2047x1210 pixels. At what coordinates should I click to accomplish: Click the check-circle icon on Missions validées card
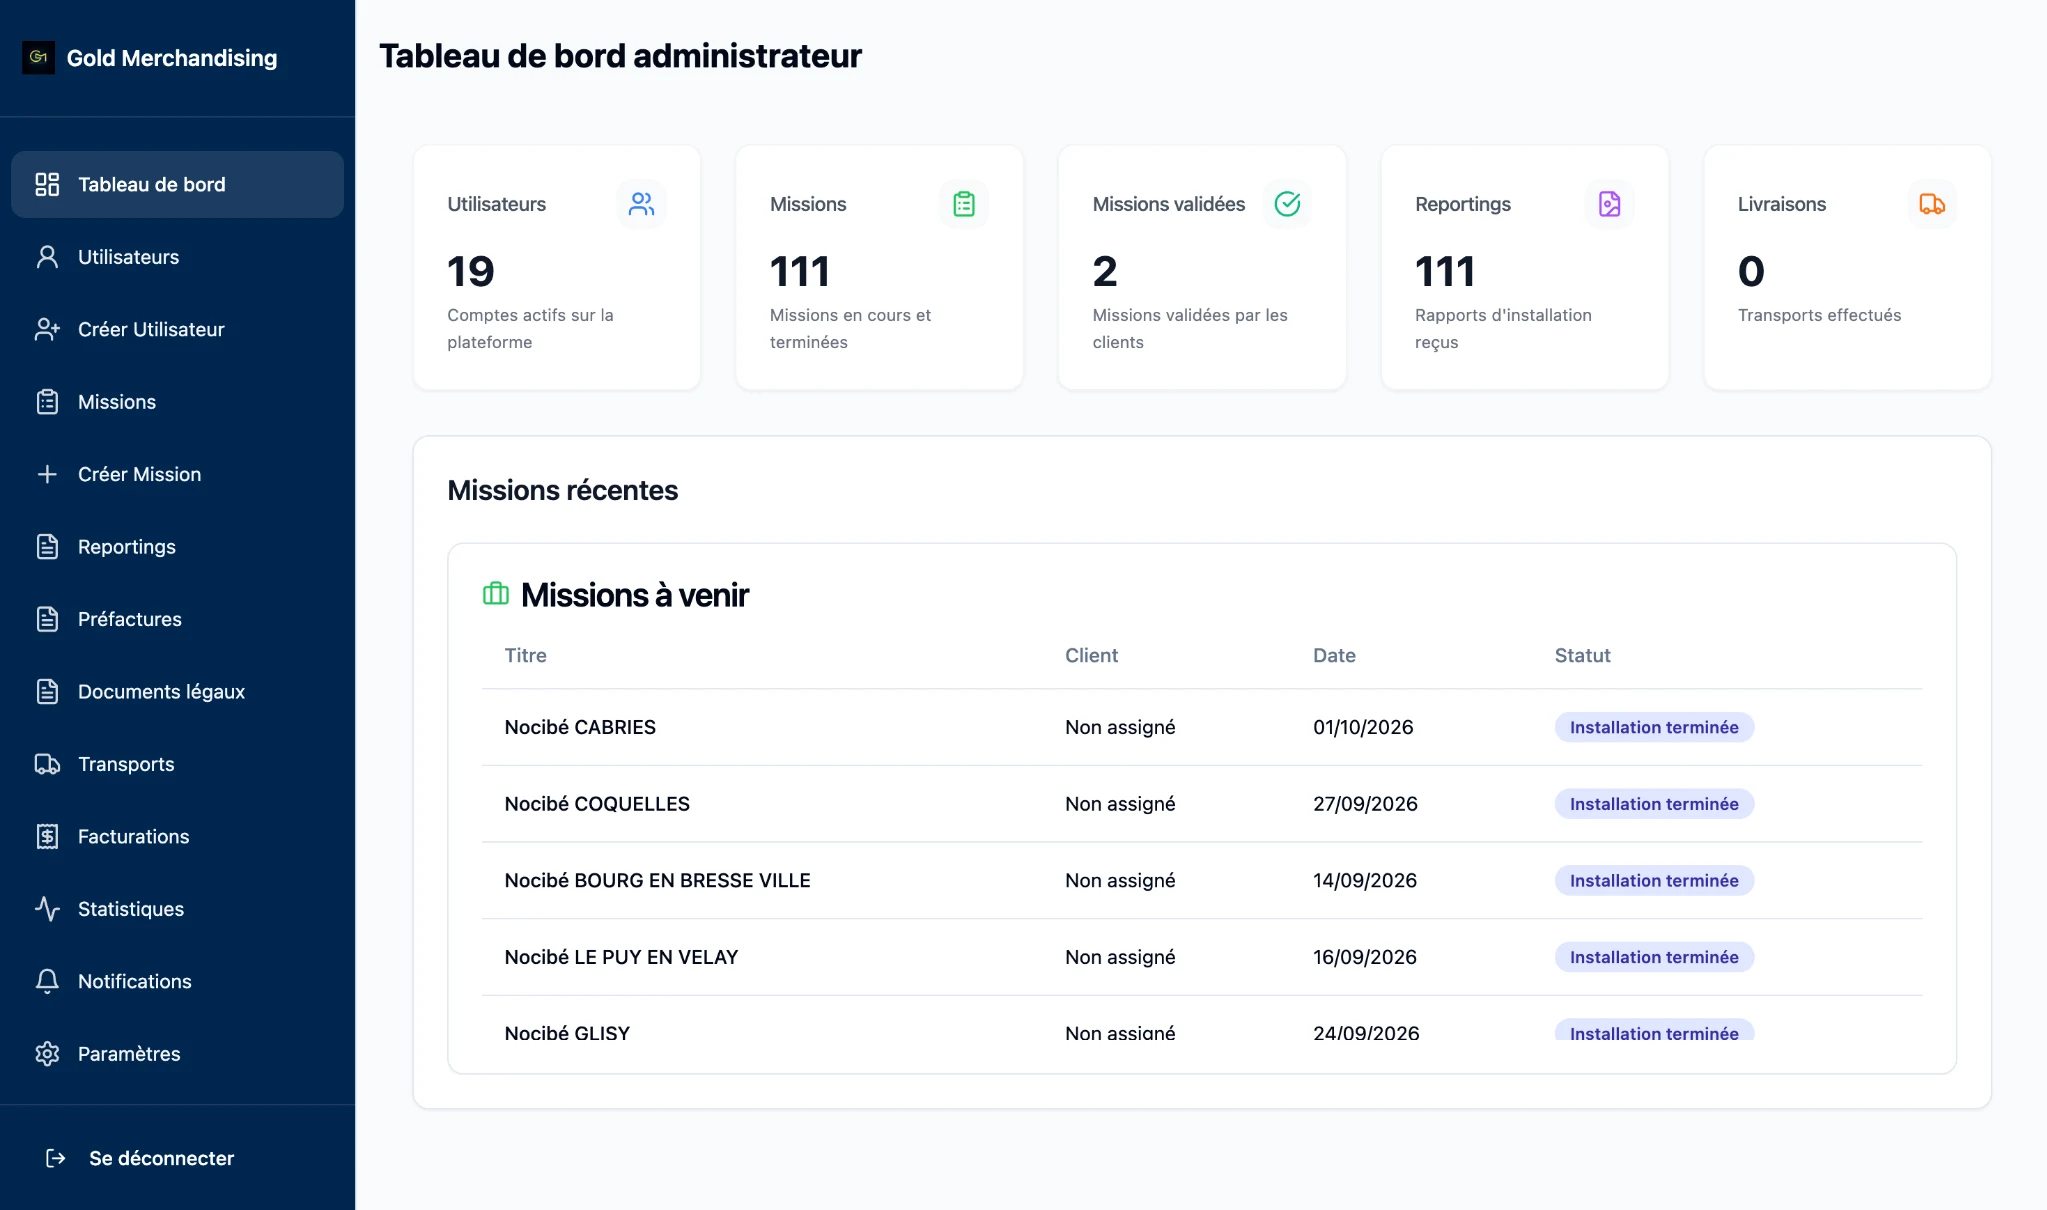(1287, 204)
